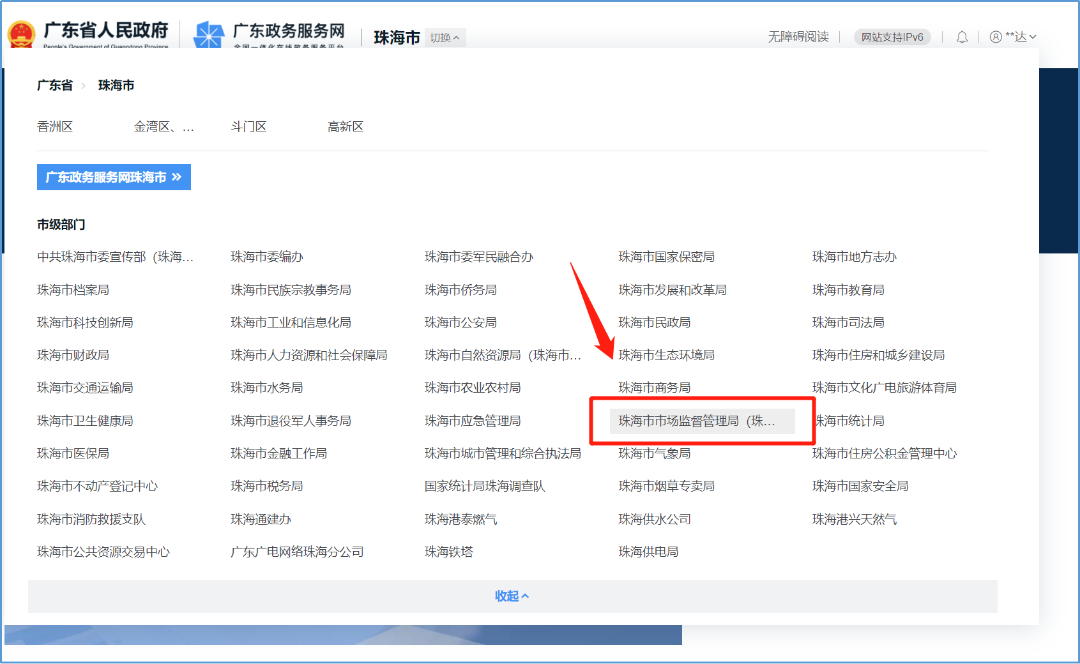This screenshot has height=664, width=1080.
Task: Click the user avatar icon
Action: 995,37
